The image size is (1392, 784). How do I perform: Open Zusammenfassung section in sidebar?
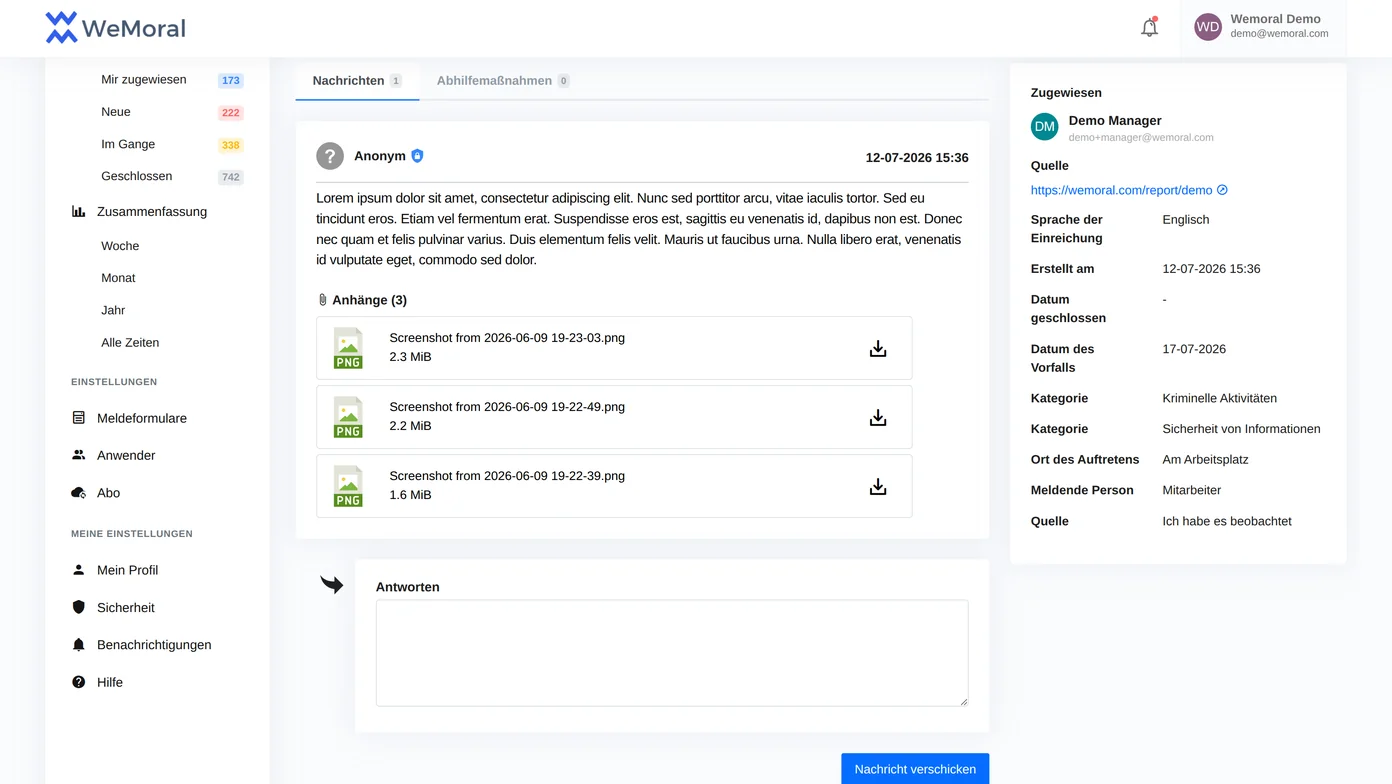[152, 212]
